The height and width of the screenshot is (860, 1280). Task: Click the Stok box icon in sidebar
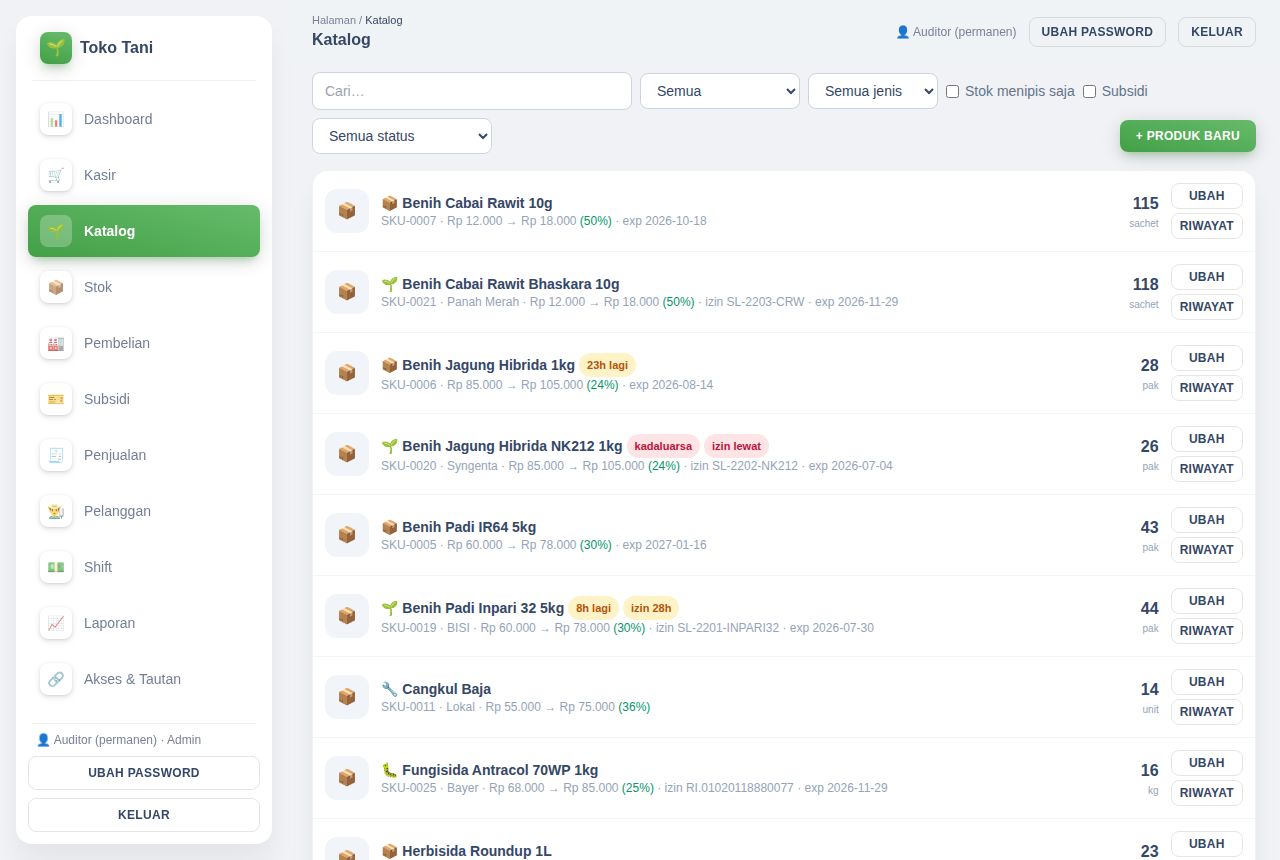click(56, 287)
